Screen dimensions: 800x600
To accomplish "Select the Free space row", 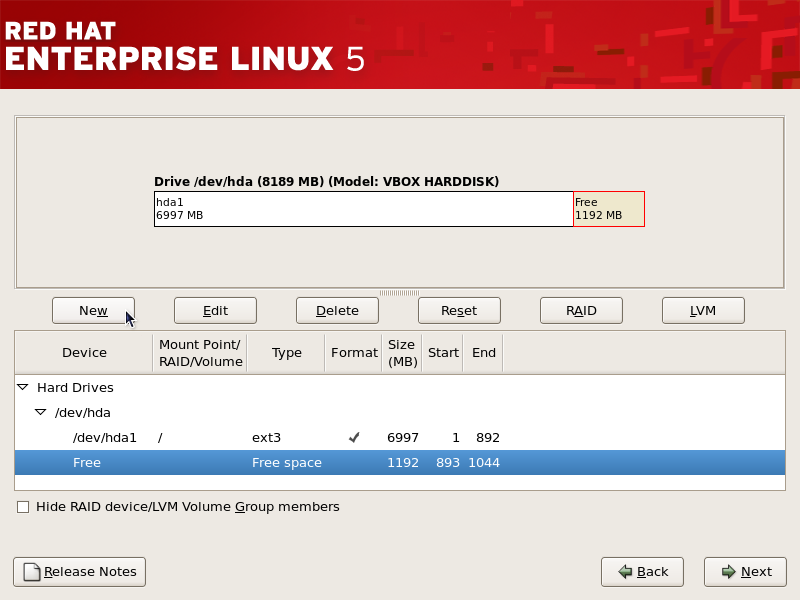I will tap(400, 463).
